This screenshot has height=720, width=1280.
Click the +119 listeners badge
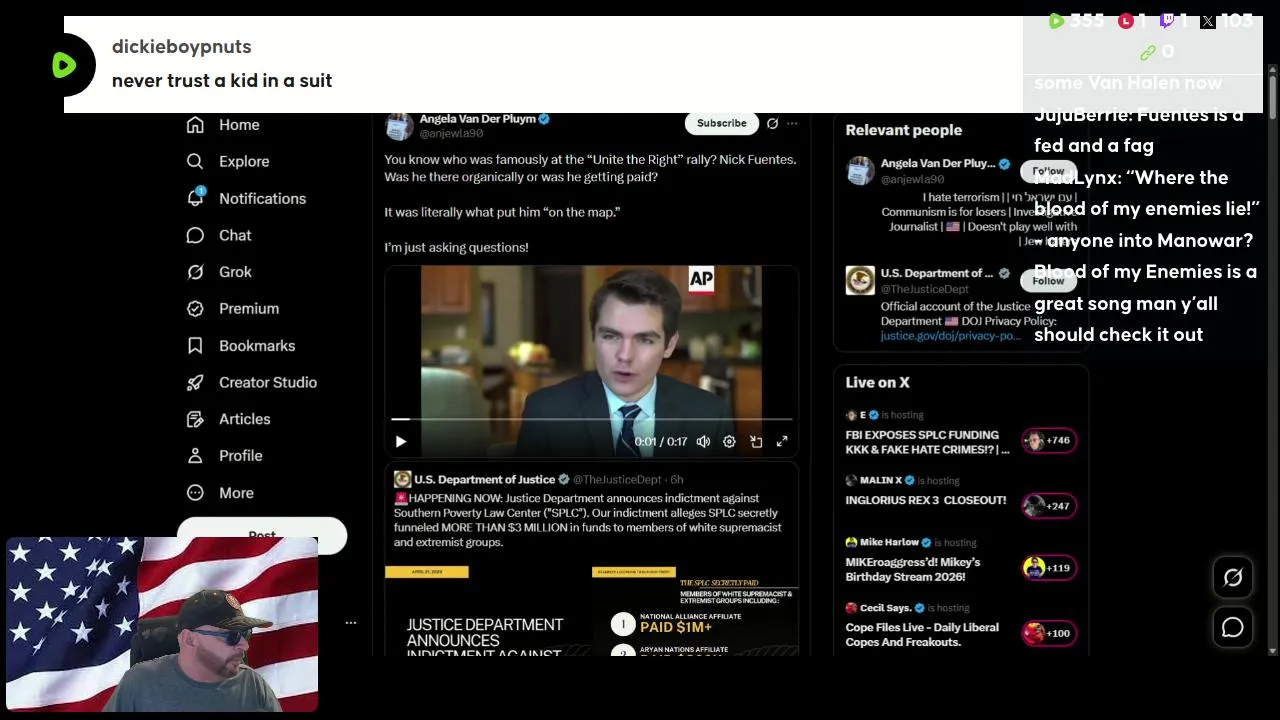pyautogui.click(x=1049, y=568)
